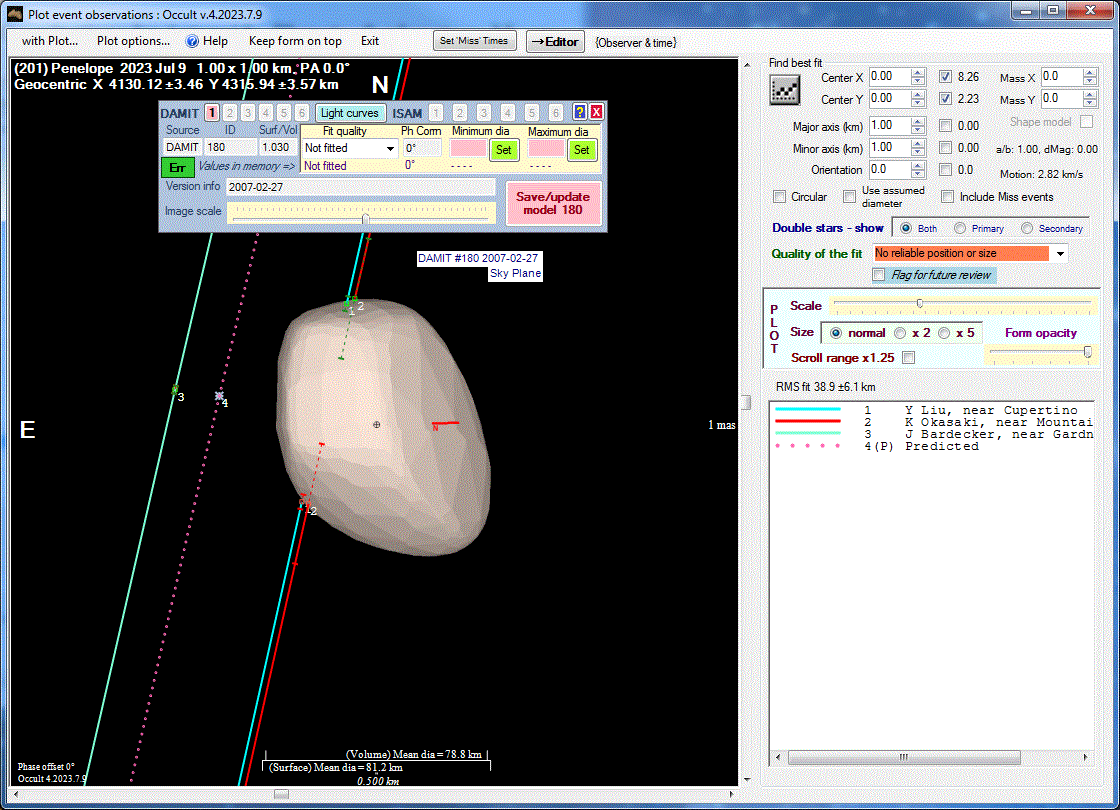Expand the Quality of the fit dropdown
Image resolution: width=1120 pixels, height=810 pixels.
pyautogui.click(x=1060, y=254)
